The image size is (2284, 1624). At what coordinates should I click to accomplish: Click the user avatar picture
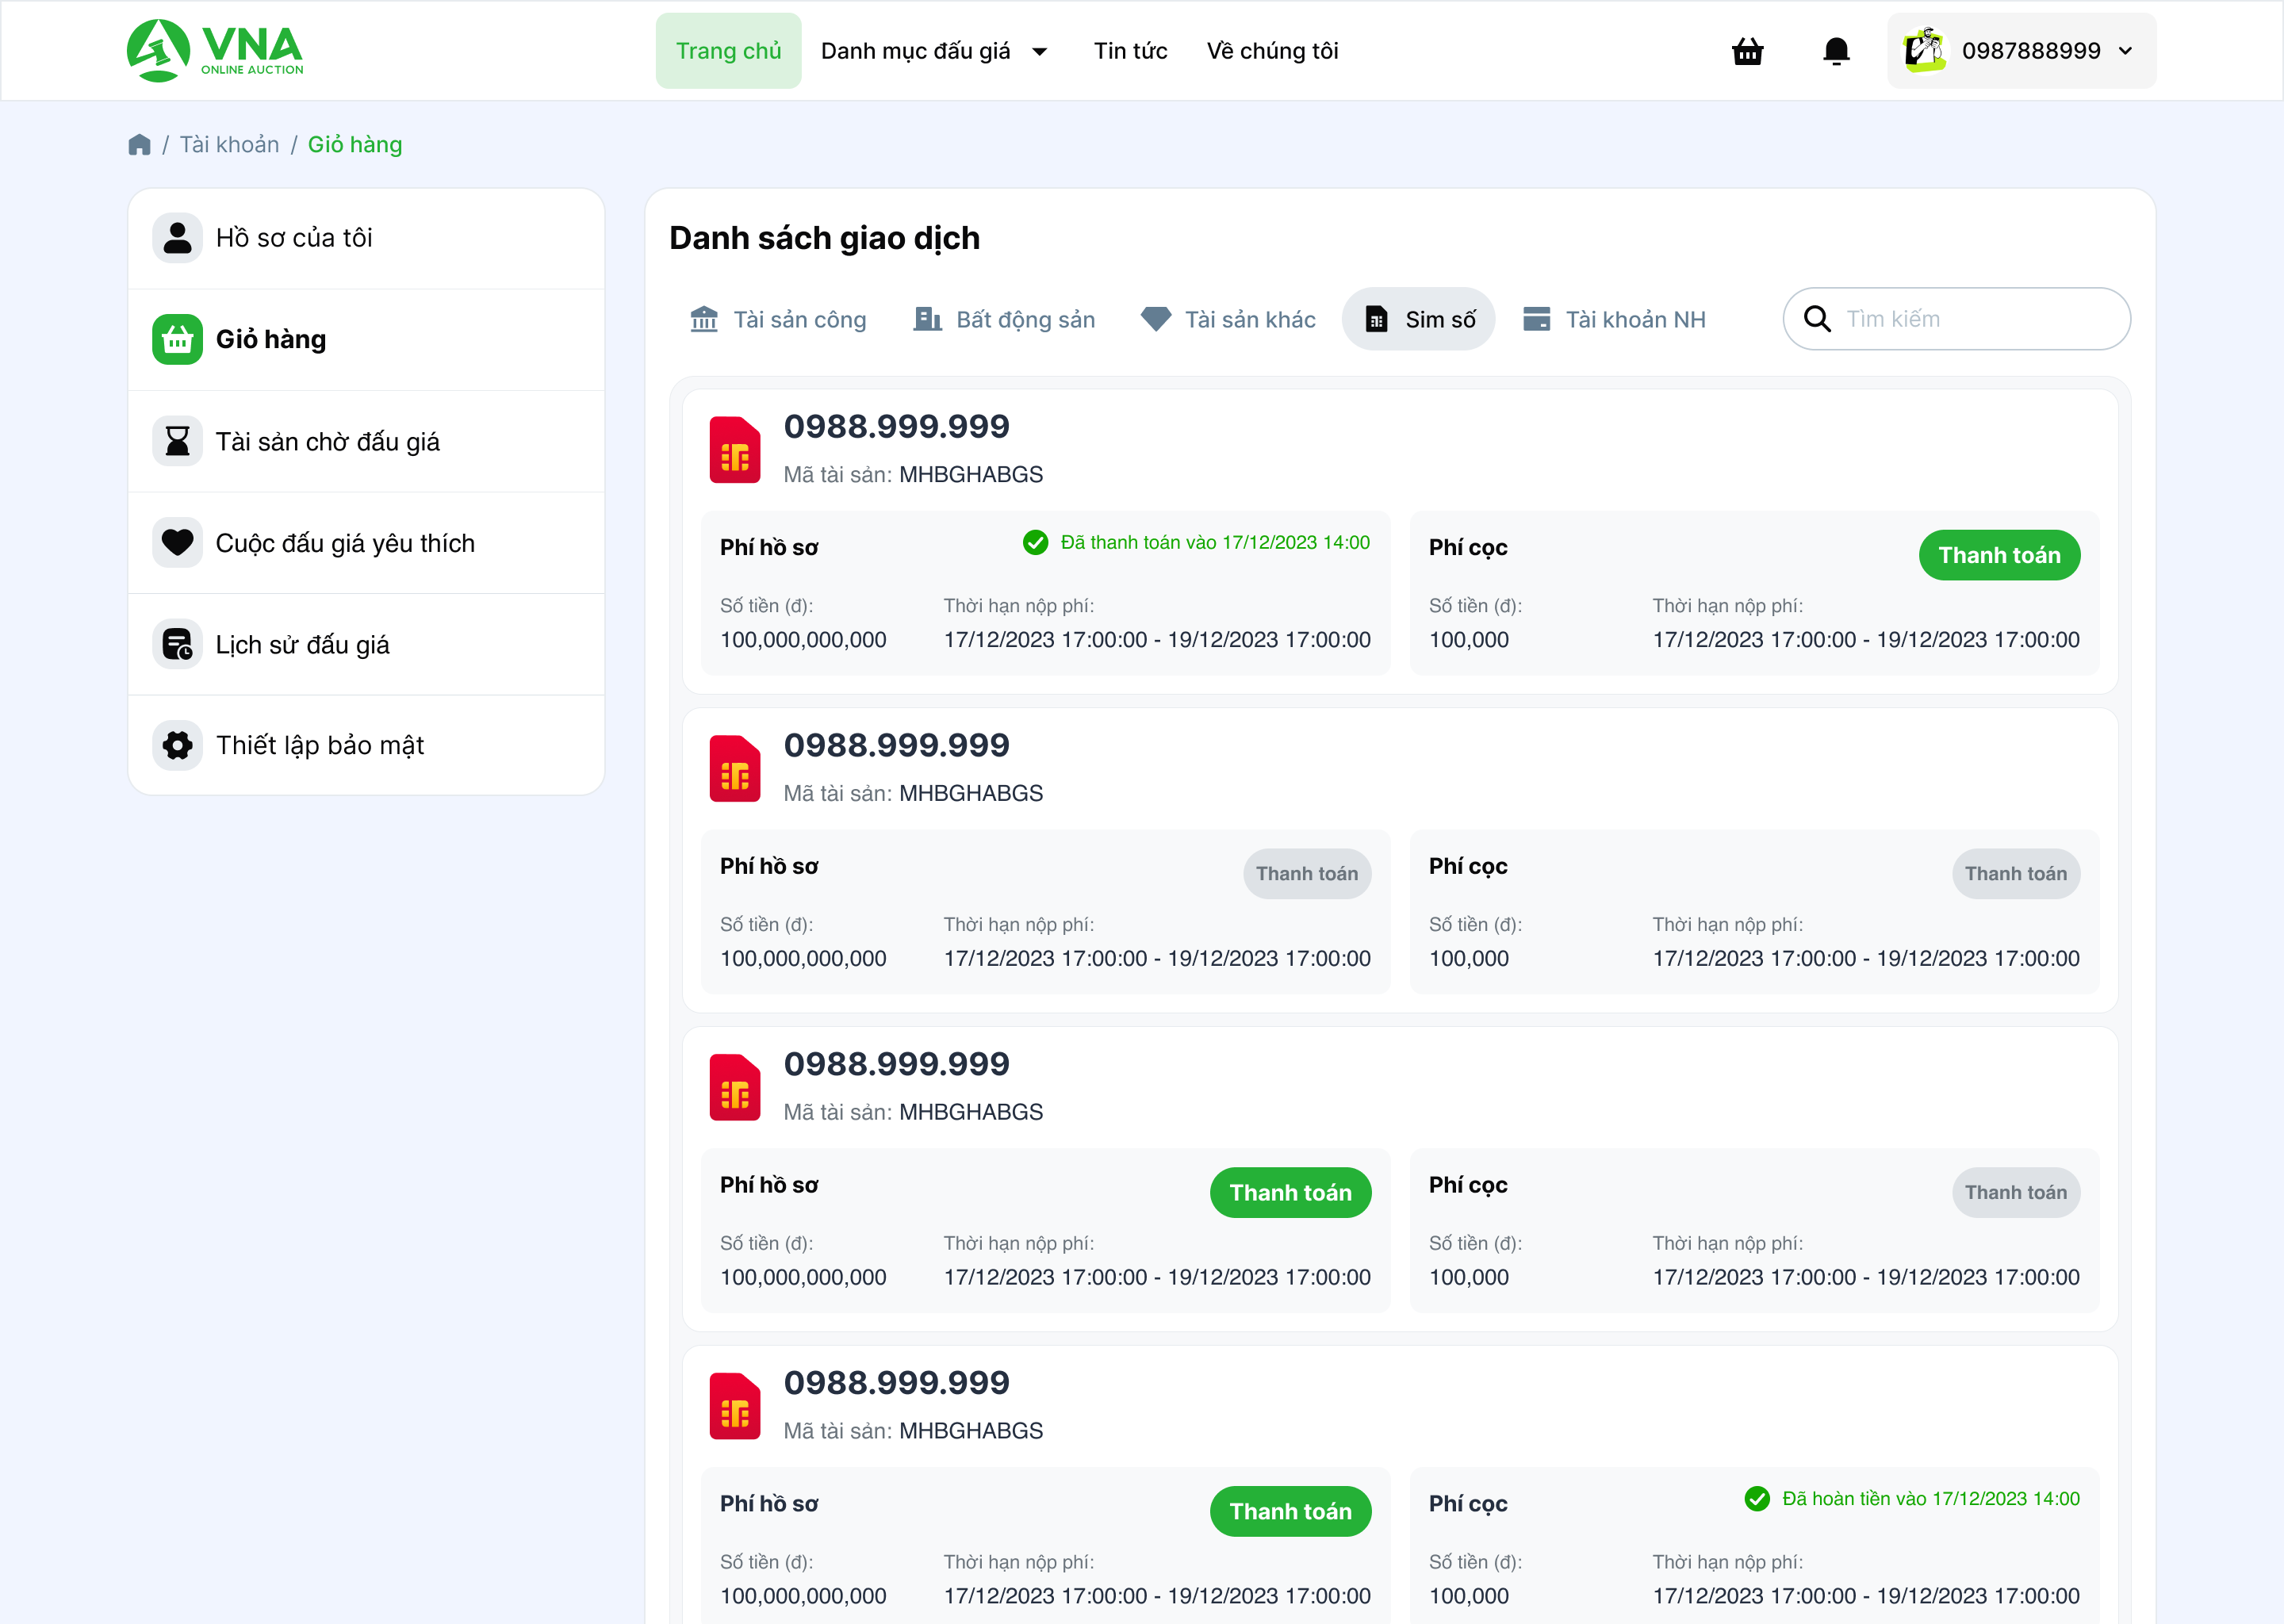1925,51
